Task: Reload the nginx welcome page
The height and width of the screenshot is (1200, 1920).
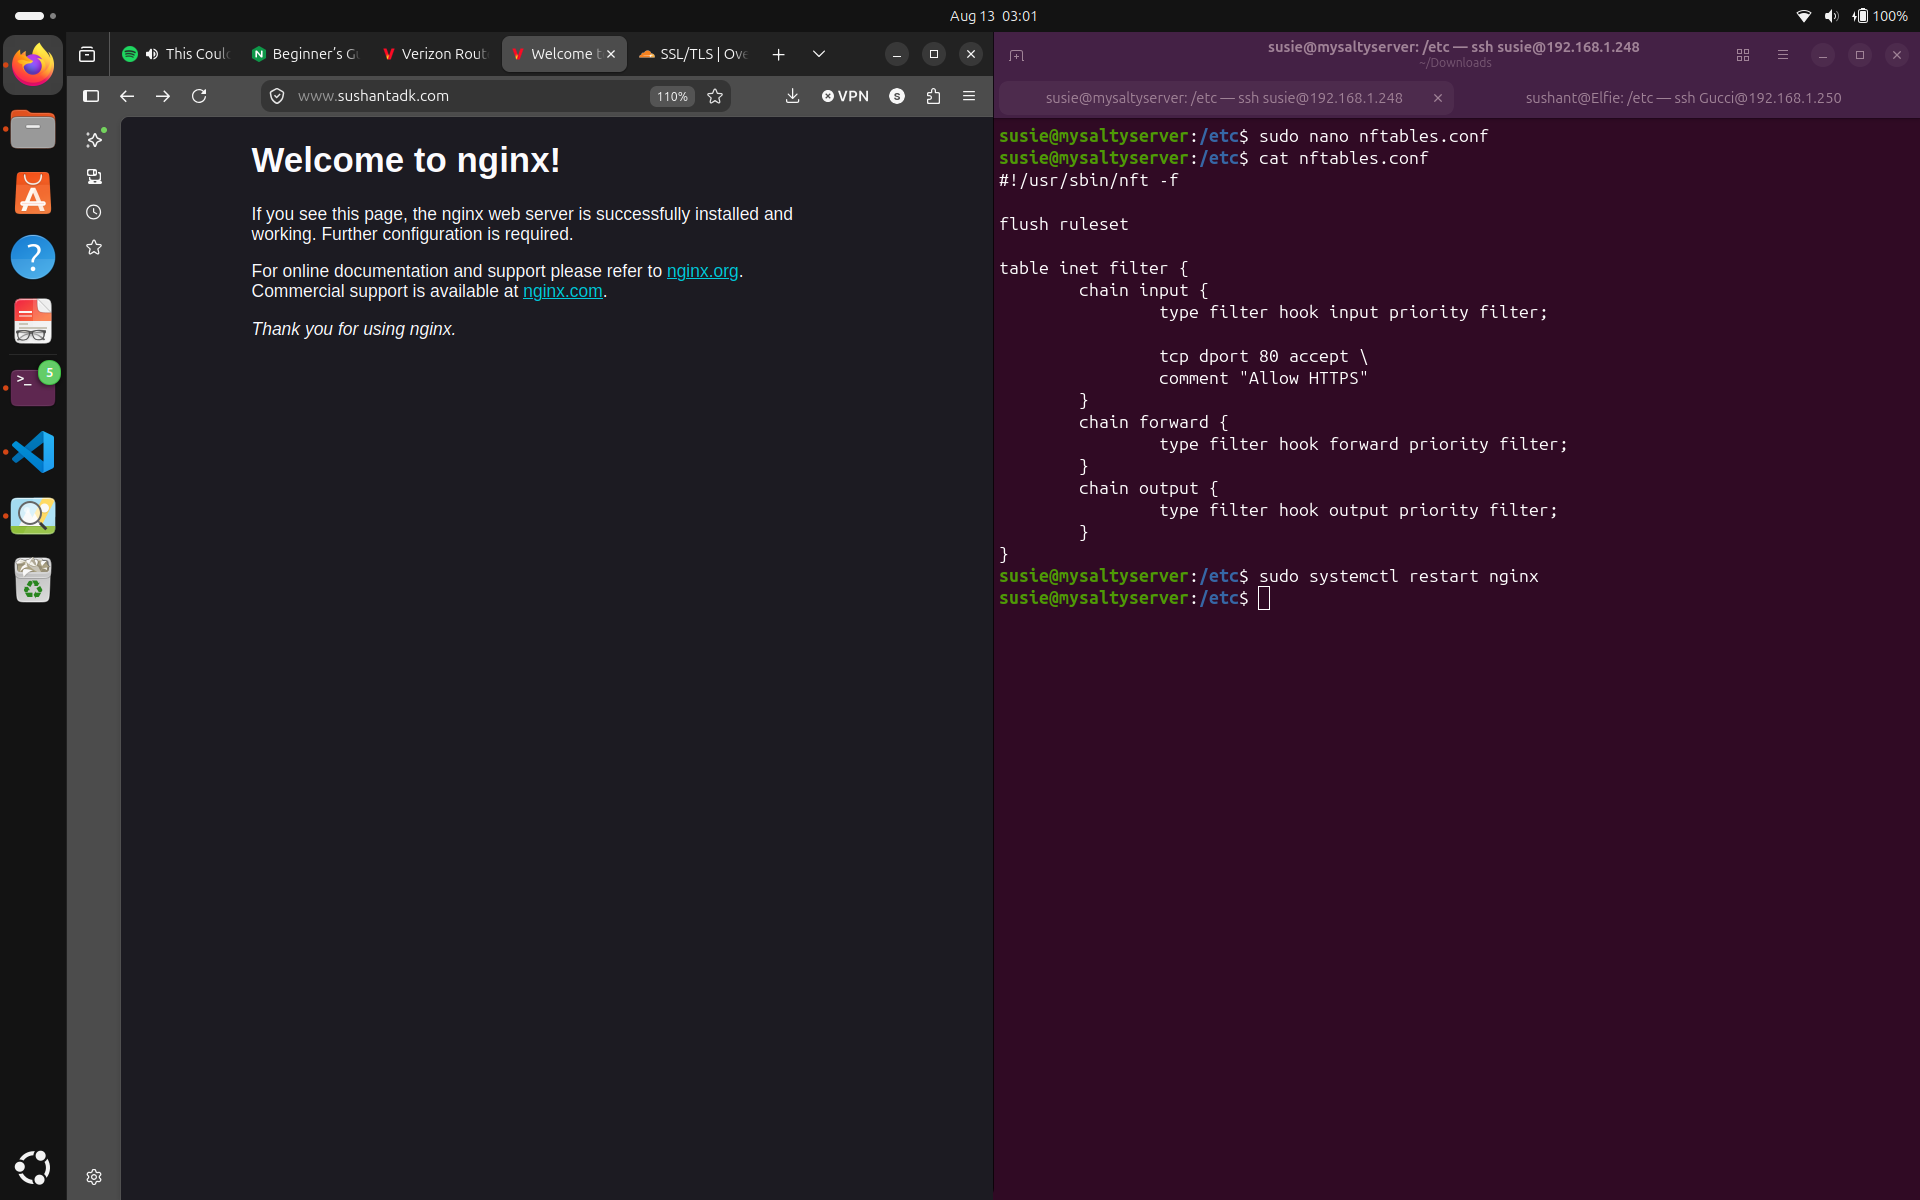Action: (199, 96)
